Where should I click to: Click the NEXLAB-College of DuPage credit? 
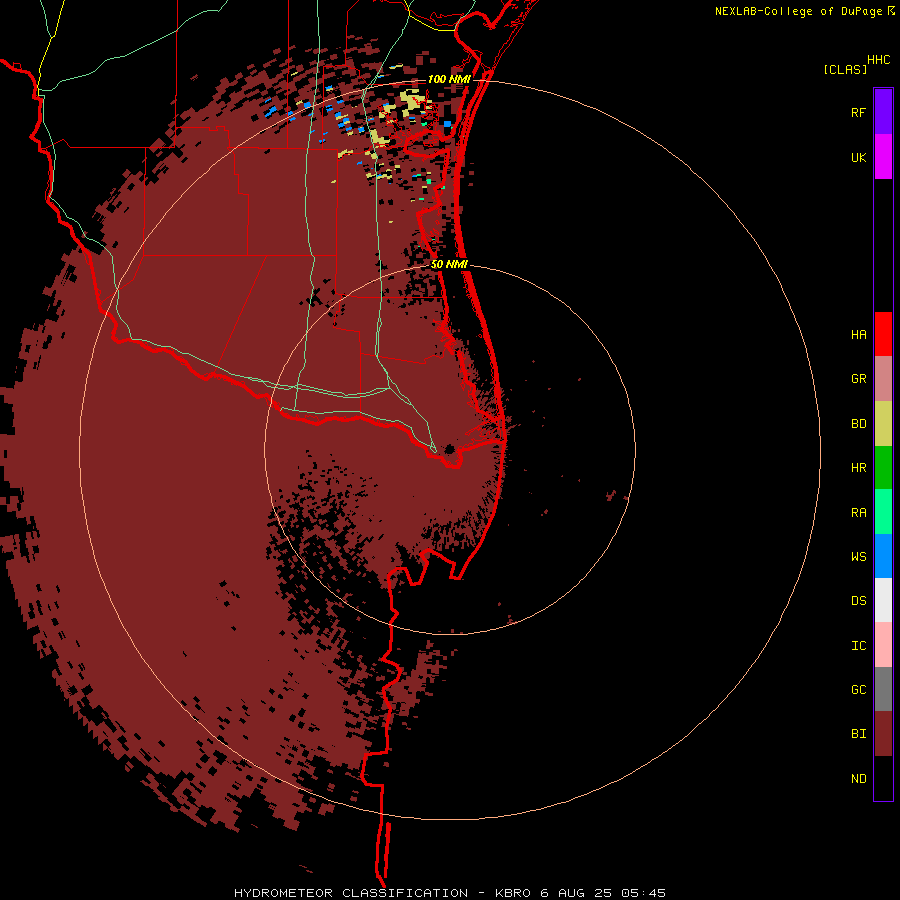(x=798, y=11)
